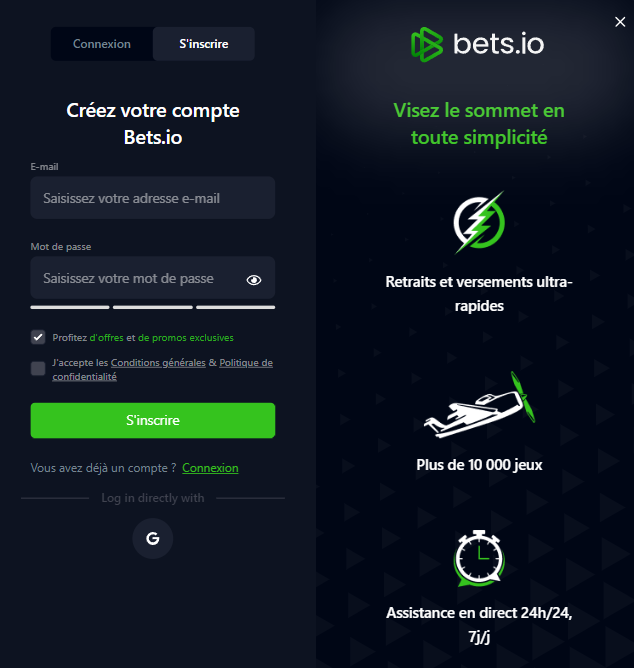Click the Google sign-in icon

click(x=153, y=538)
